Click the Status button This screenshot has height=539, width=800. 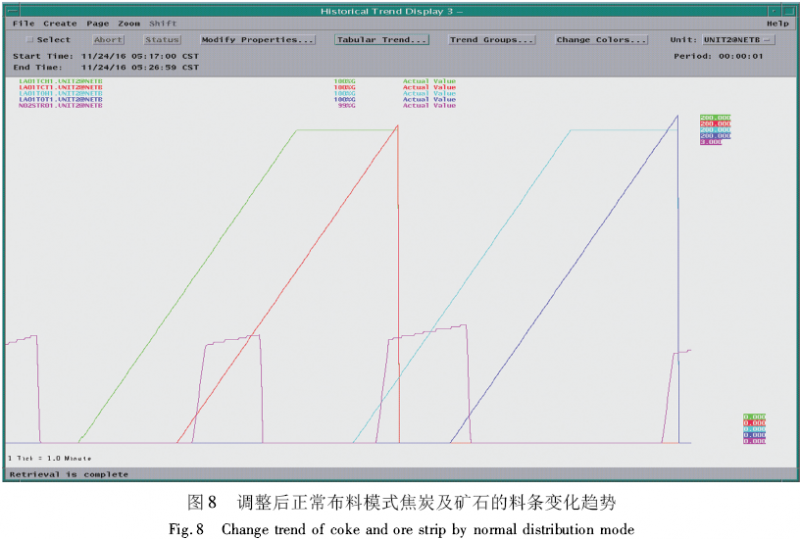162,40
